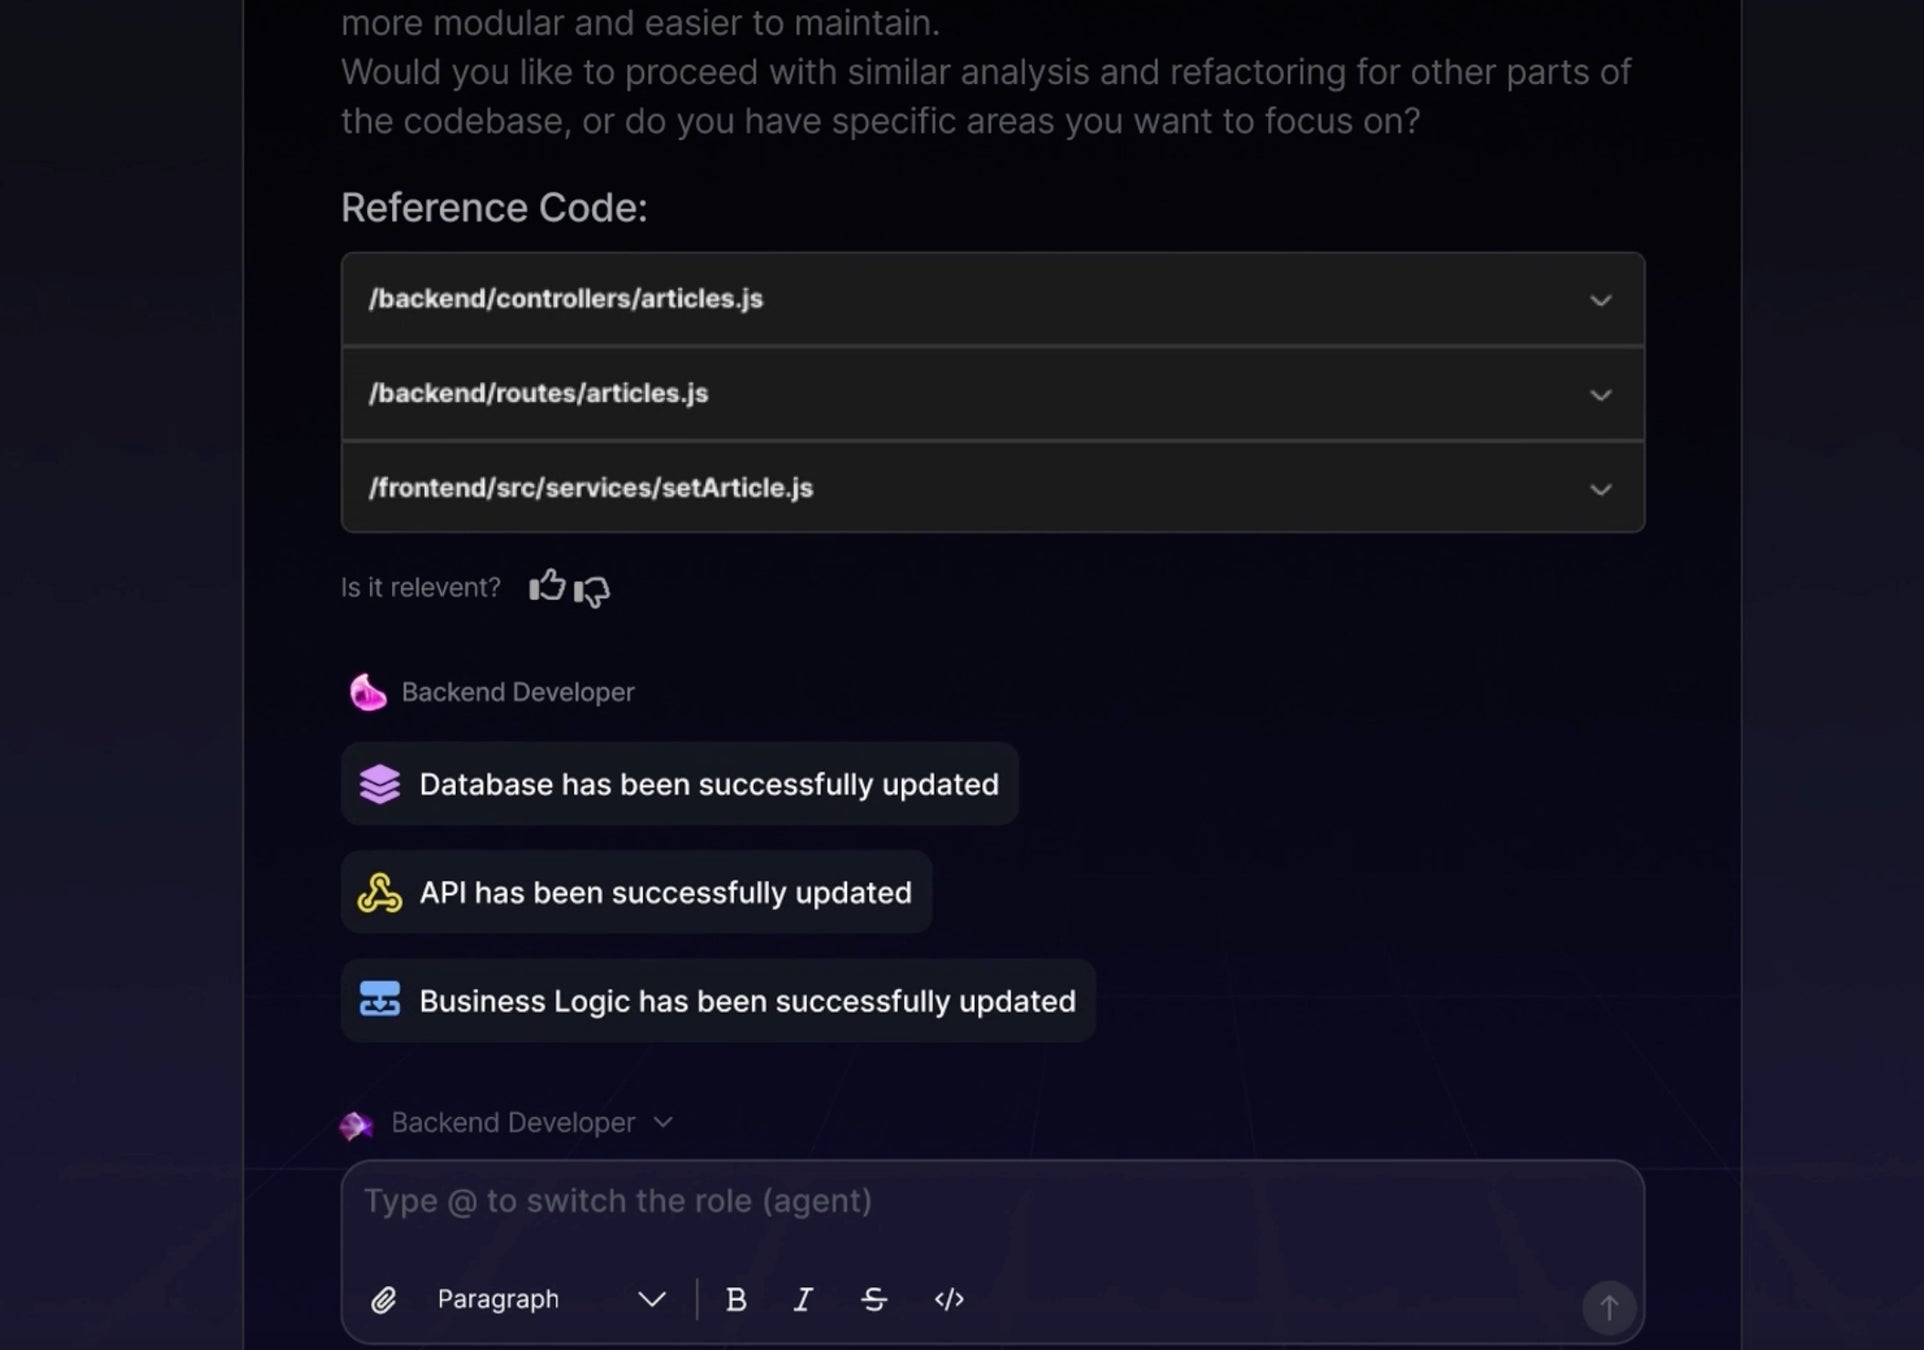Toggle strikethrough formatting

pyautogui.click(x=874, y=1299)
